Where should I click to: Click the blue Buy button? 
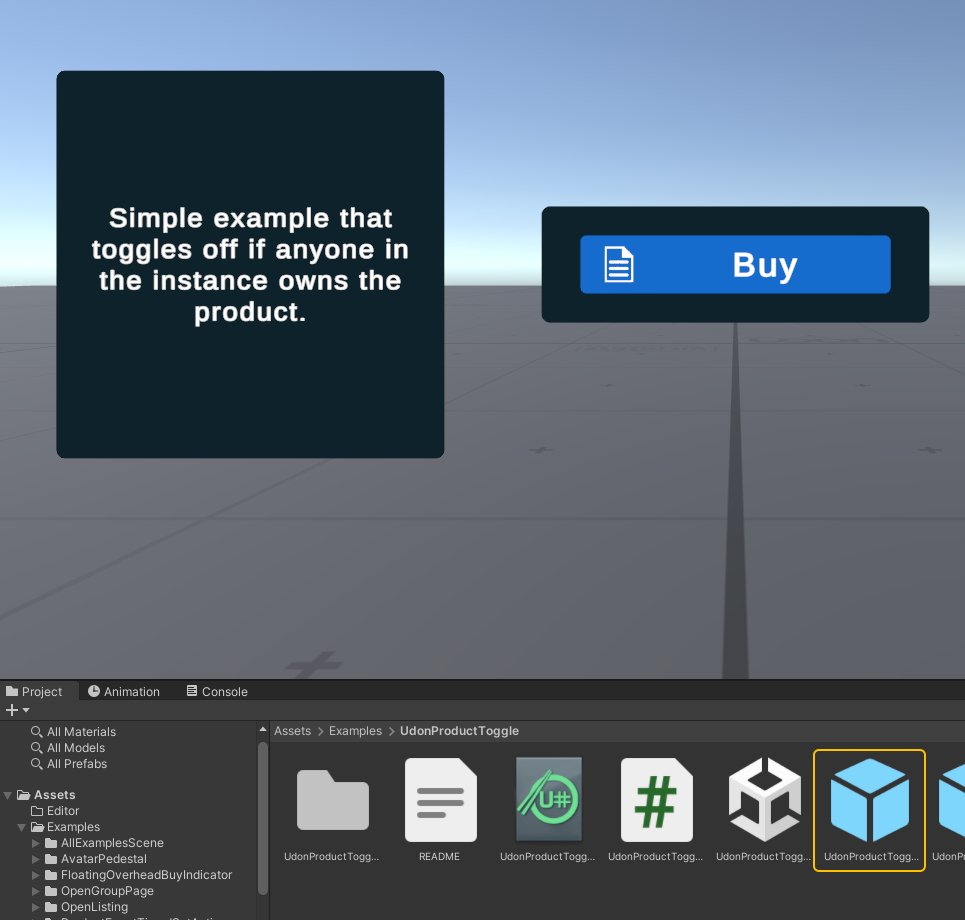point(735,265)
